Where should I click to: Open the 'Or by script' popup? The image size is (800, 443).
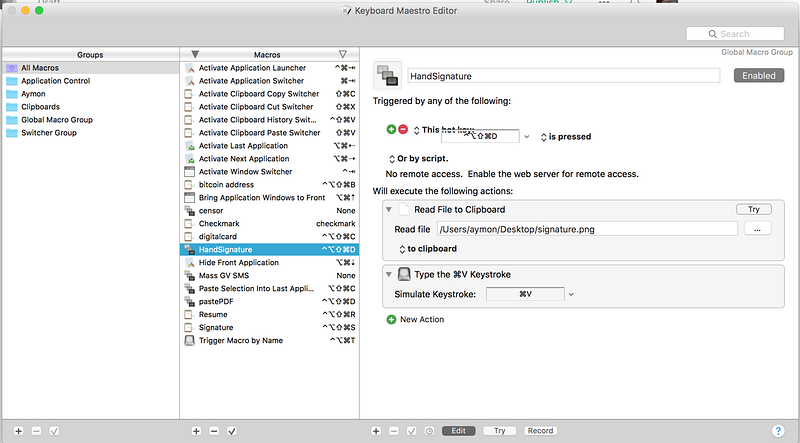point(418,159)
